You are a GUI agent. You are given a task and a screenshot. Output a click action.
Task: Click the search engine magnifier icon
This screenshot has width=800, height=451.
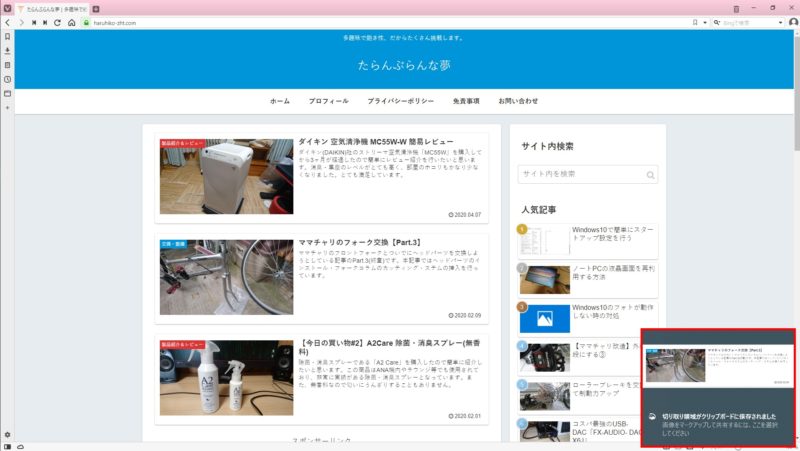click(x=717, y=22)
